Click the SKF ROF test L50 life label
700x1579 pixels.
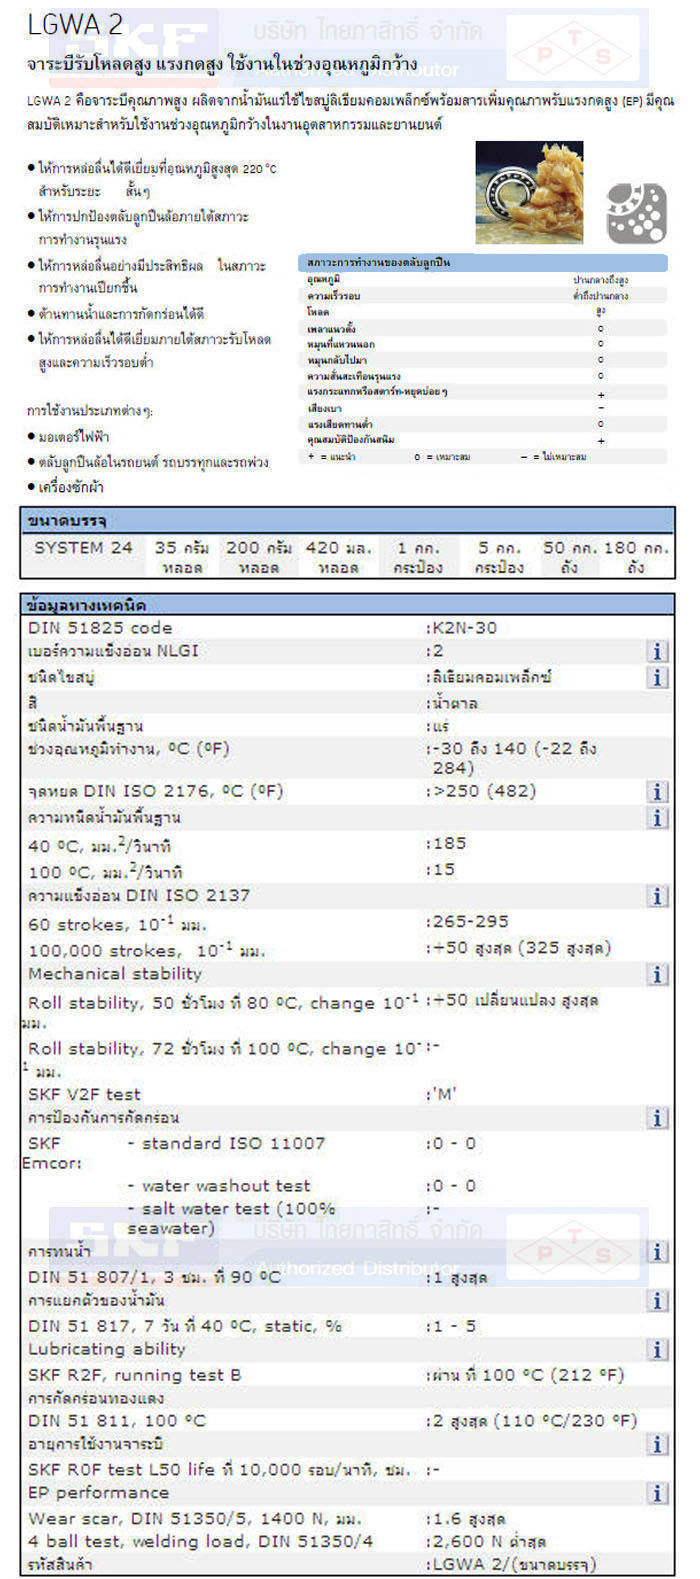coord(220,1469)
